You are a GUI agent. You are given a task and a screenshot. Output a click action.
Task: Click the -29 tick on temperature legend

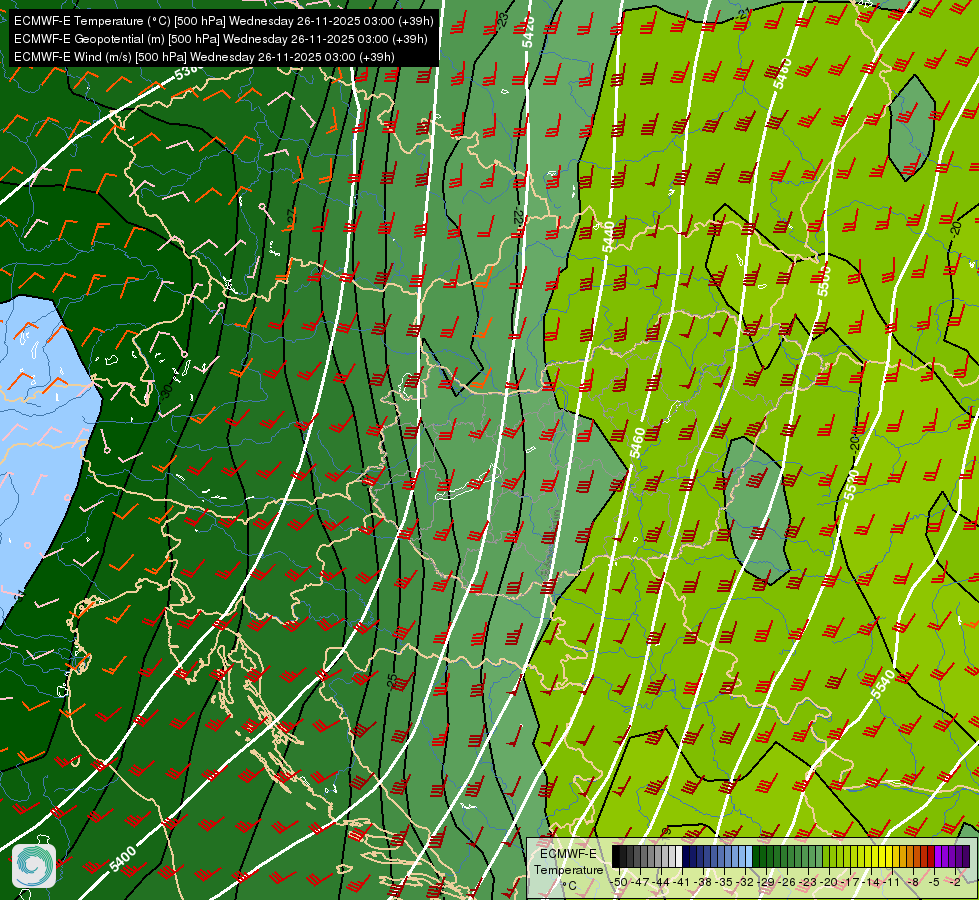pyautogui.click(x=767, y=882)
